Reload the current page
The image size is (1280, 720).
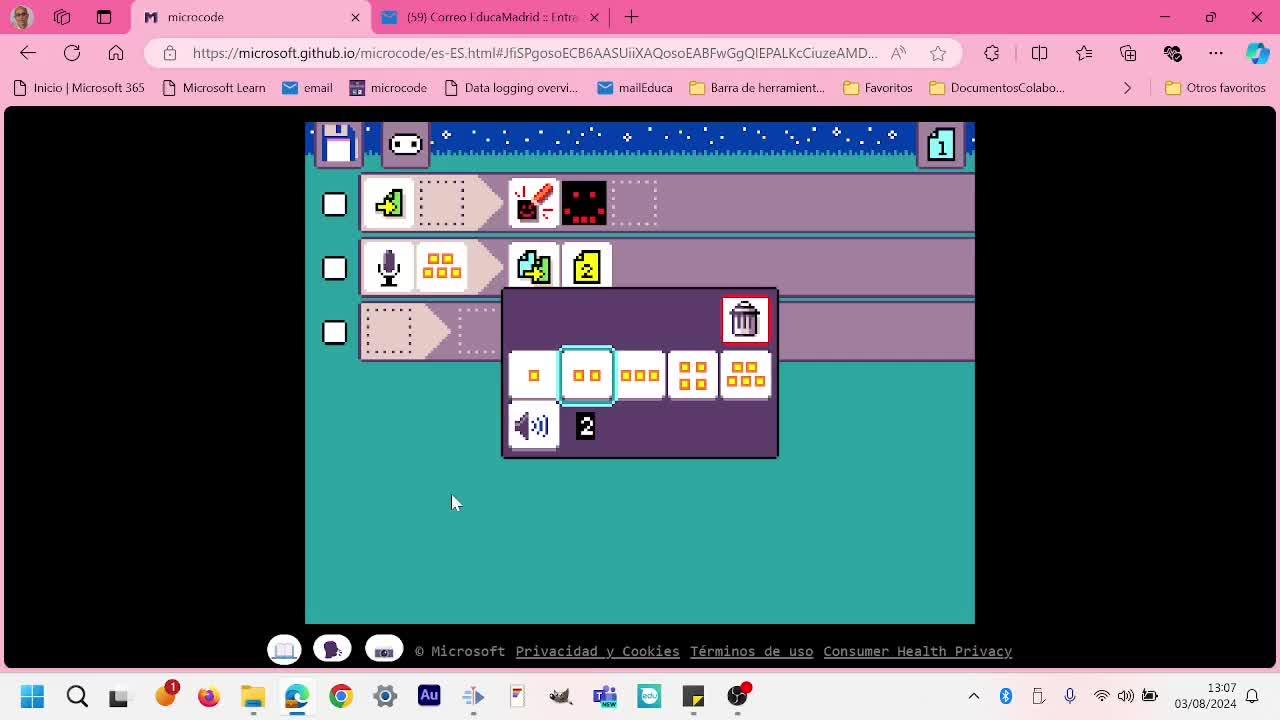tap(72, 53)
